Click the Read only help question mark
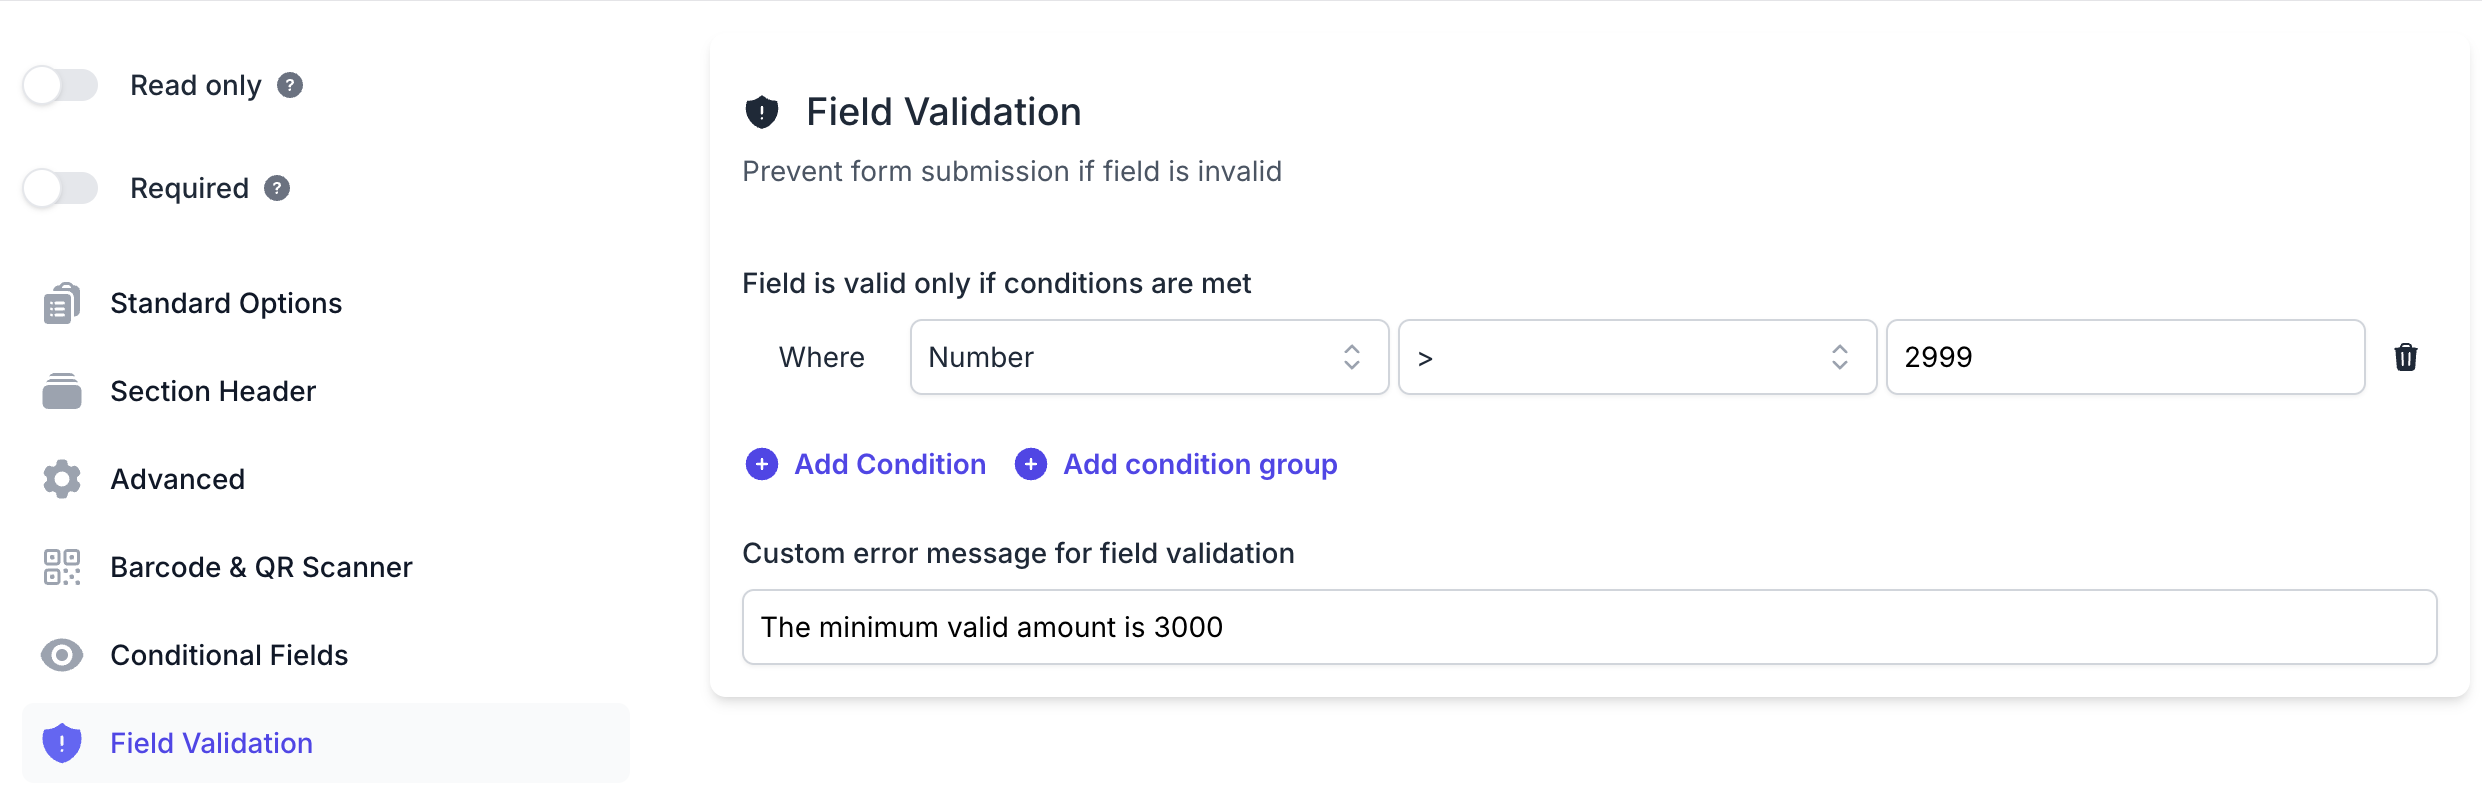This screenshot has width=2482, height=802. 290,85
